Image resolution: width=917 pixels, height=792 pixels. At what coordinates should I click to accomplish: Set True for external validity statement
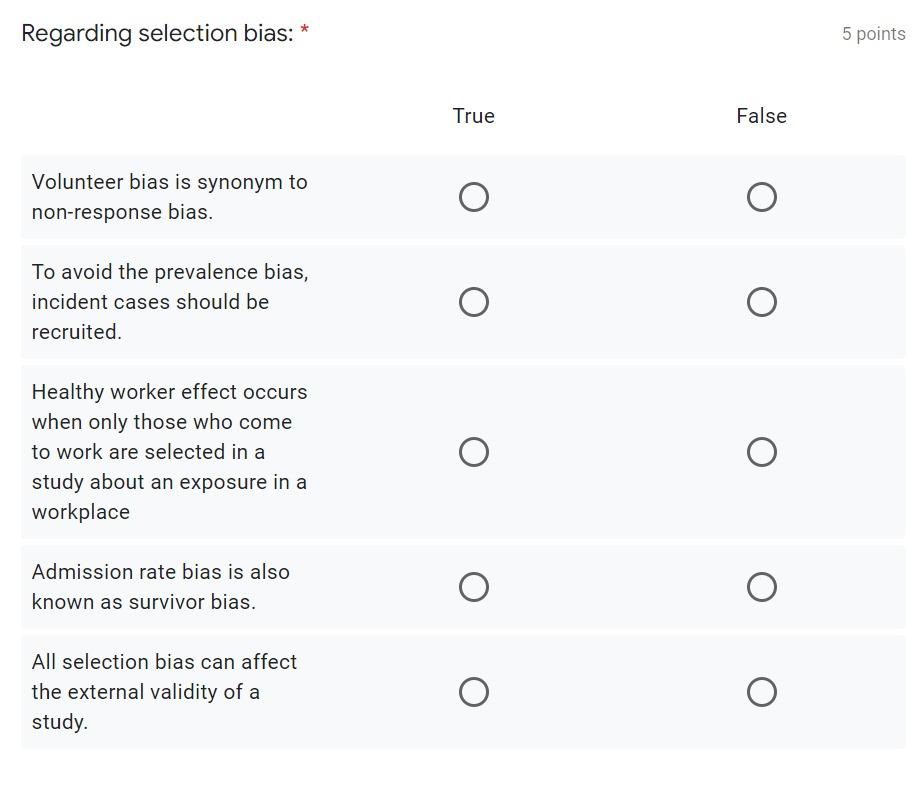pos(474,692)
